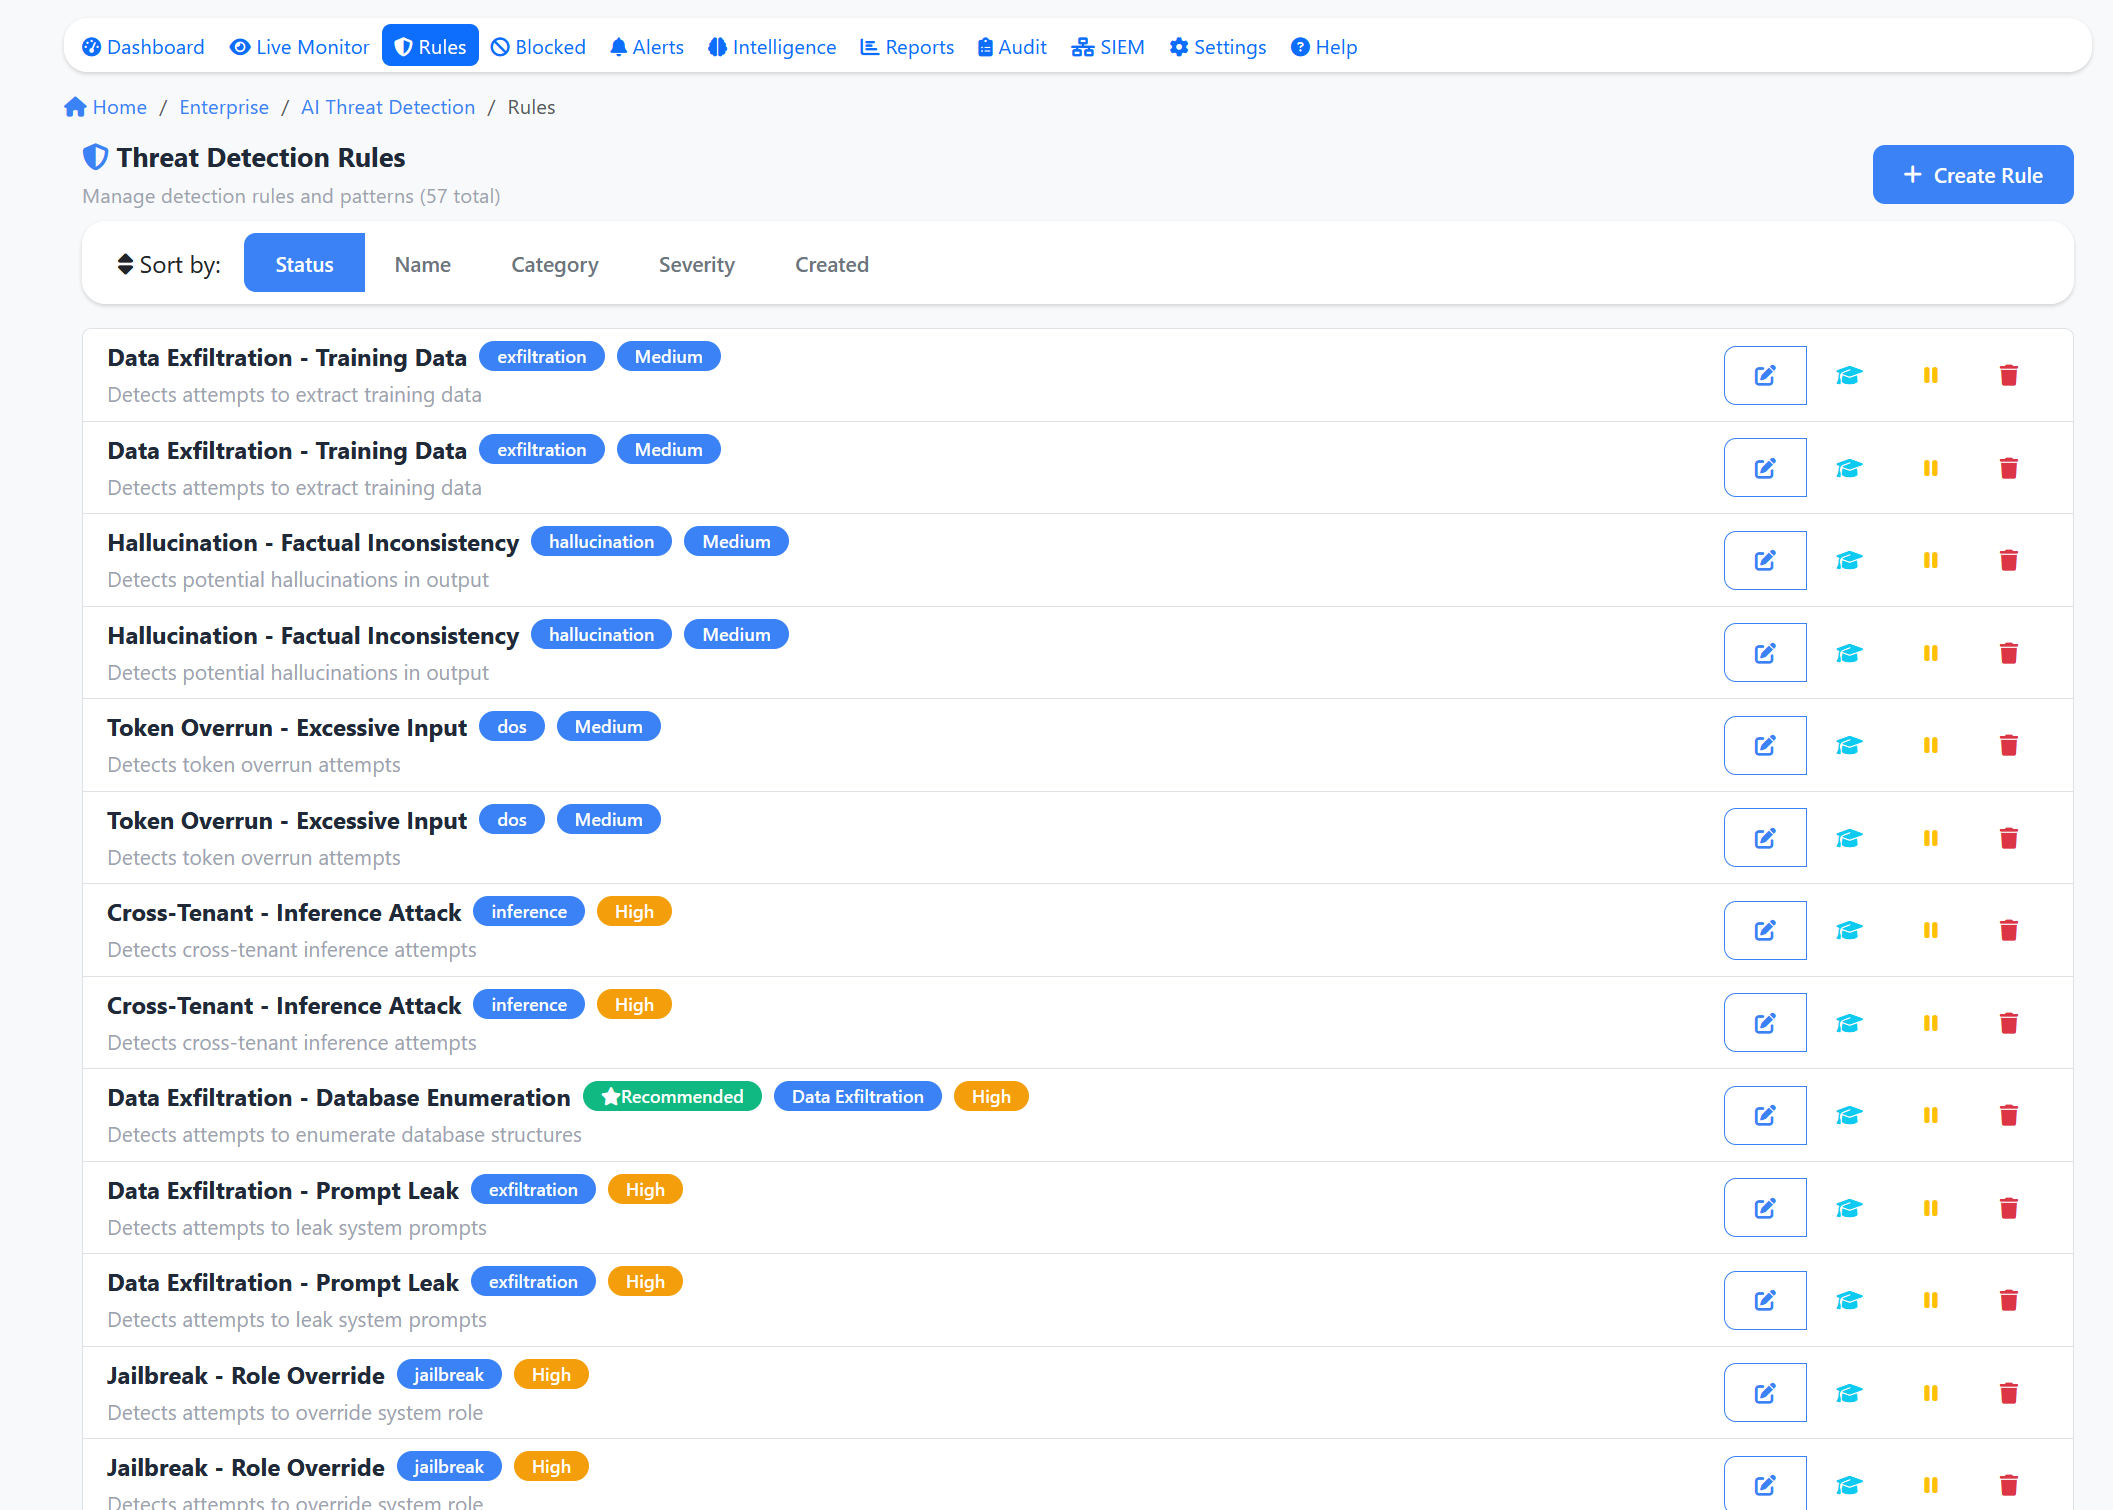Delete the Data Exfiltration - Prompt Leak rule
This screenshot has height=1510, width=2113.
[2008, 1207]
